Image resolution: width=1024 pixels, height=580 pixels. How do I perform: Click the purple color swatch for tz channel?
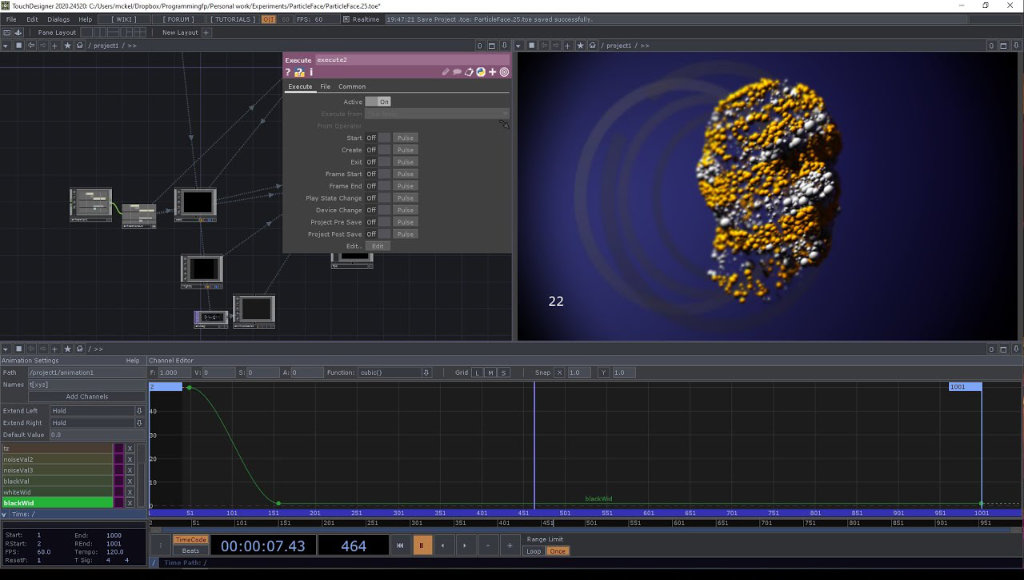click(x=119, y=449)
